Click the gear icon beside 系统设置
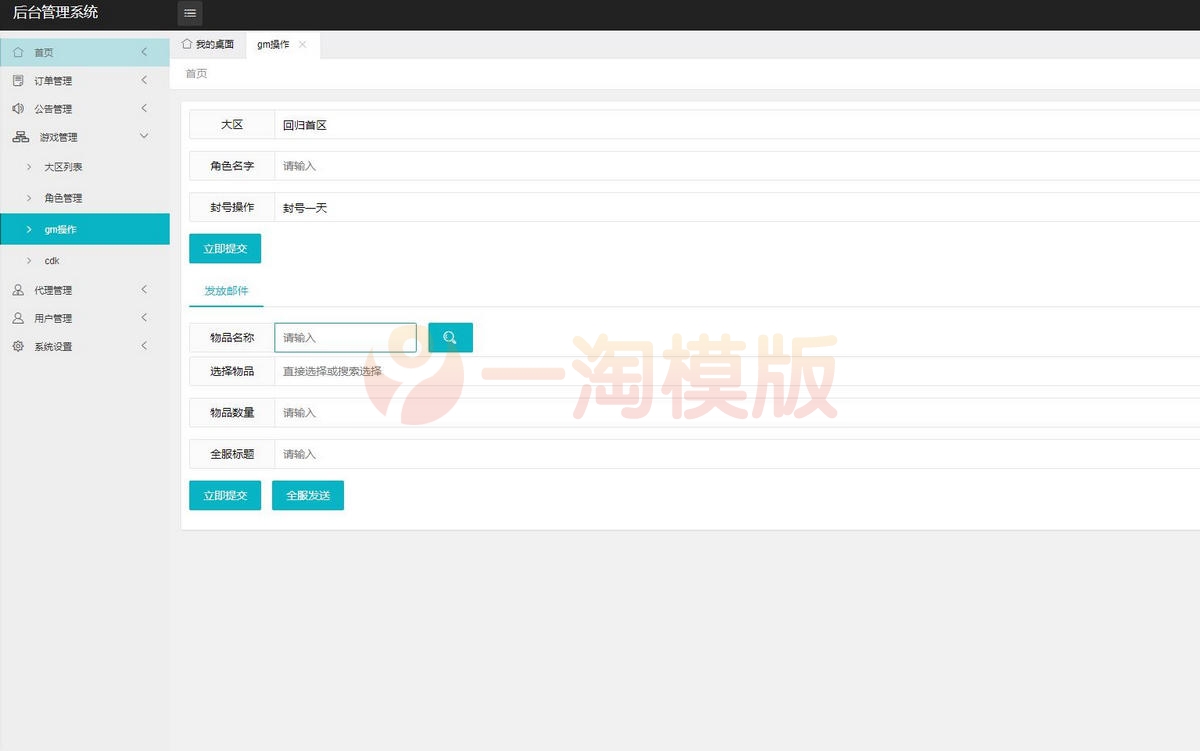1200x751 pixels. [18, 346]
